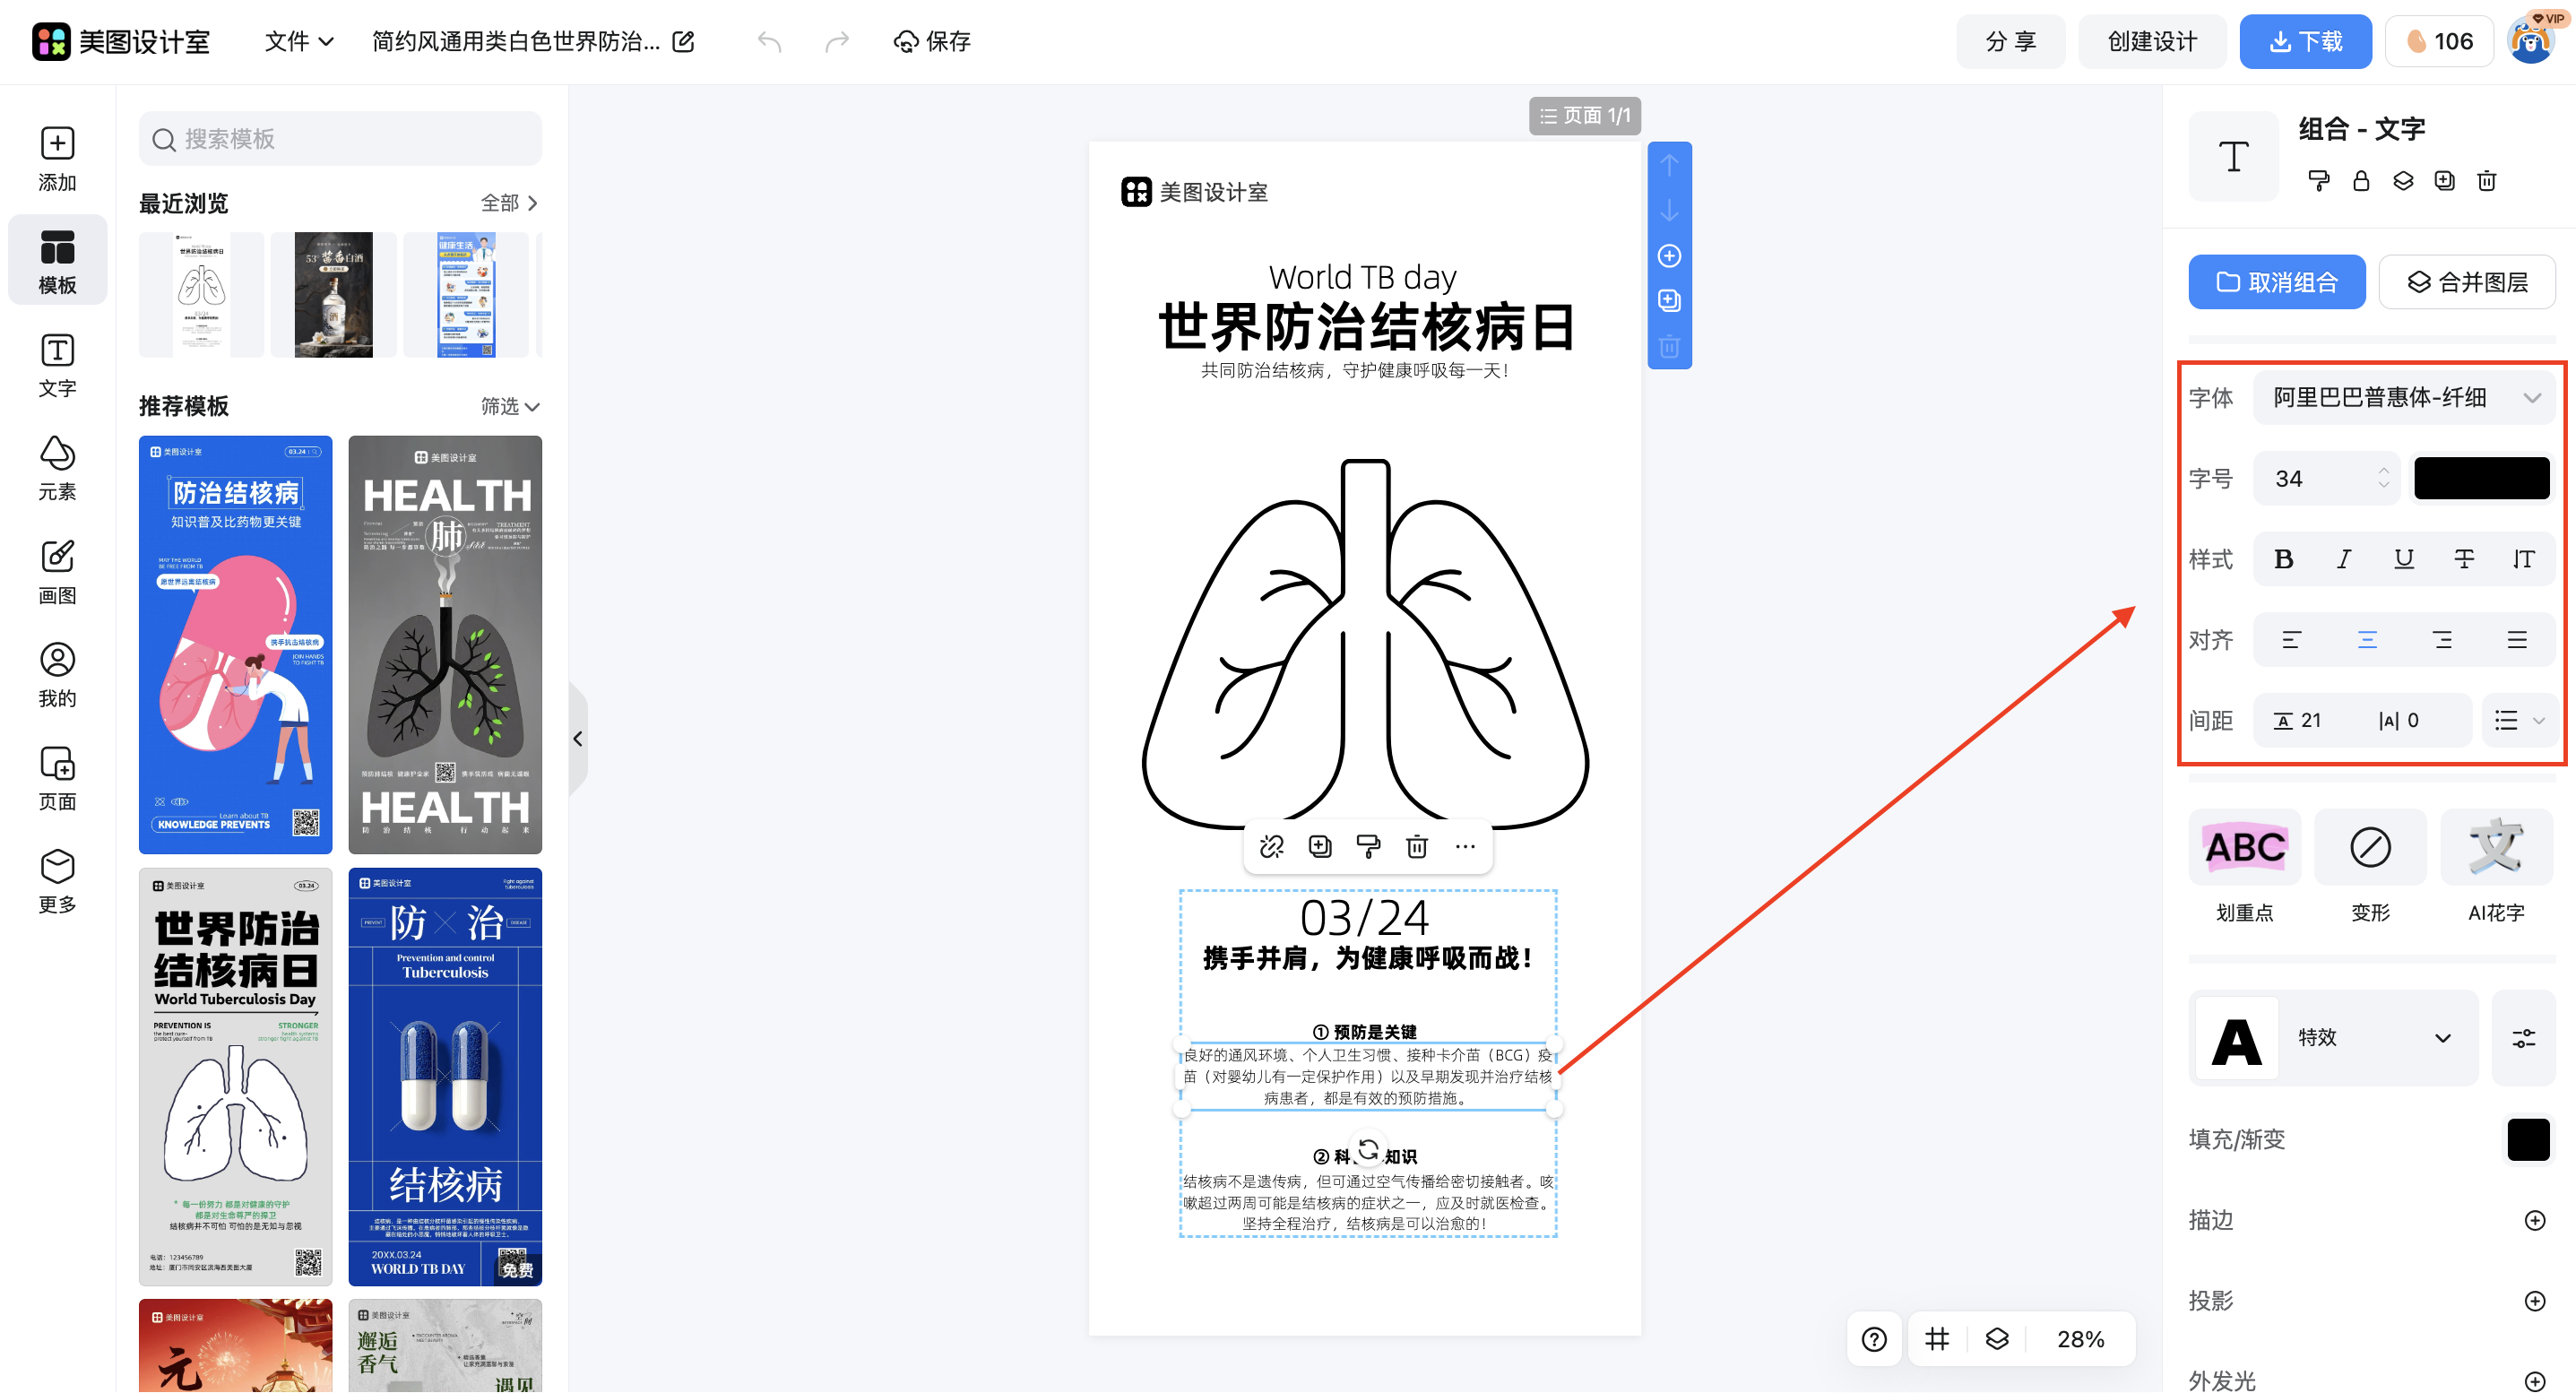This screenshot has height=1393, width=2576.
Task: Toggle bold formatting
Action: (2283, 559)
